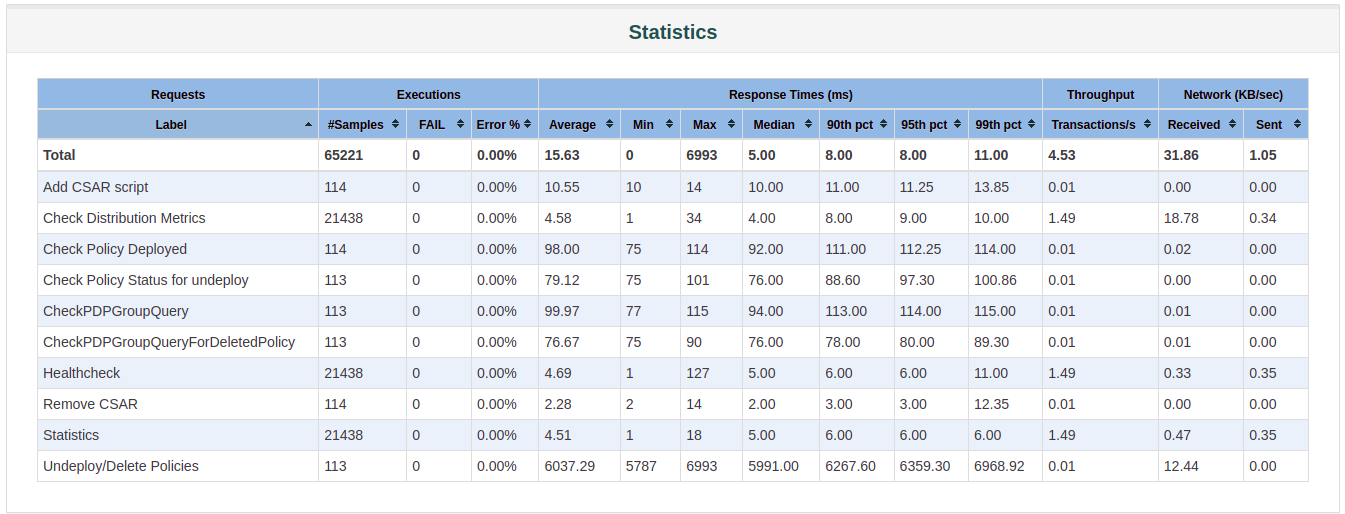Click CheckPDPGroupQuery average 99.97
The height and width of the screenshot is (514, 1345).
(x=562, y=311)
